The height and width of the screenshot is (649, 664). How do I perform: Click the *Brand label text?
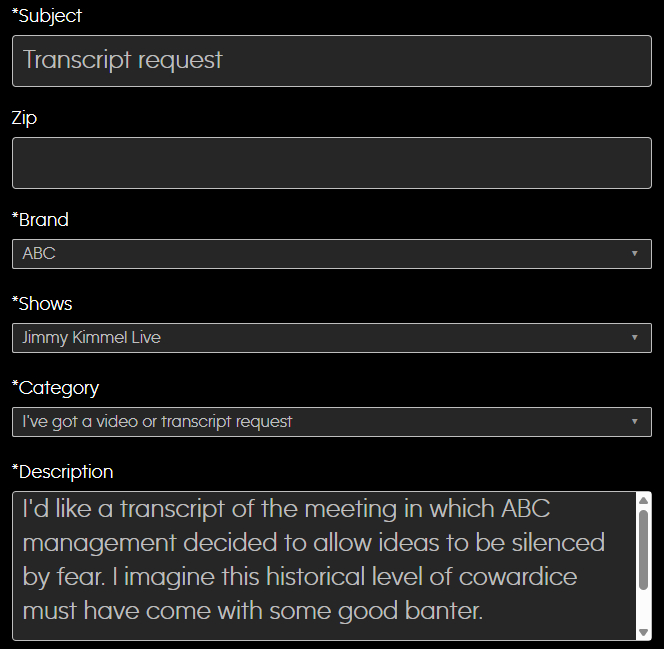tap(41, 220)
